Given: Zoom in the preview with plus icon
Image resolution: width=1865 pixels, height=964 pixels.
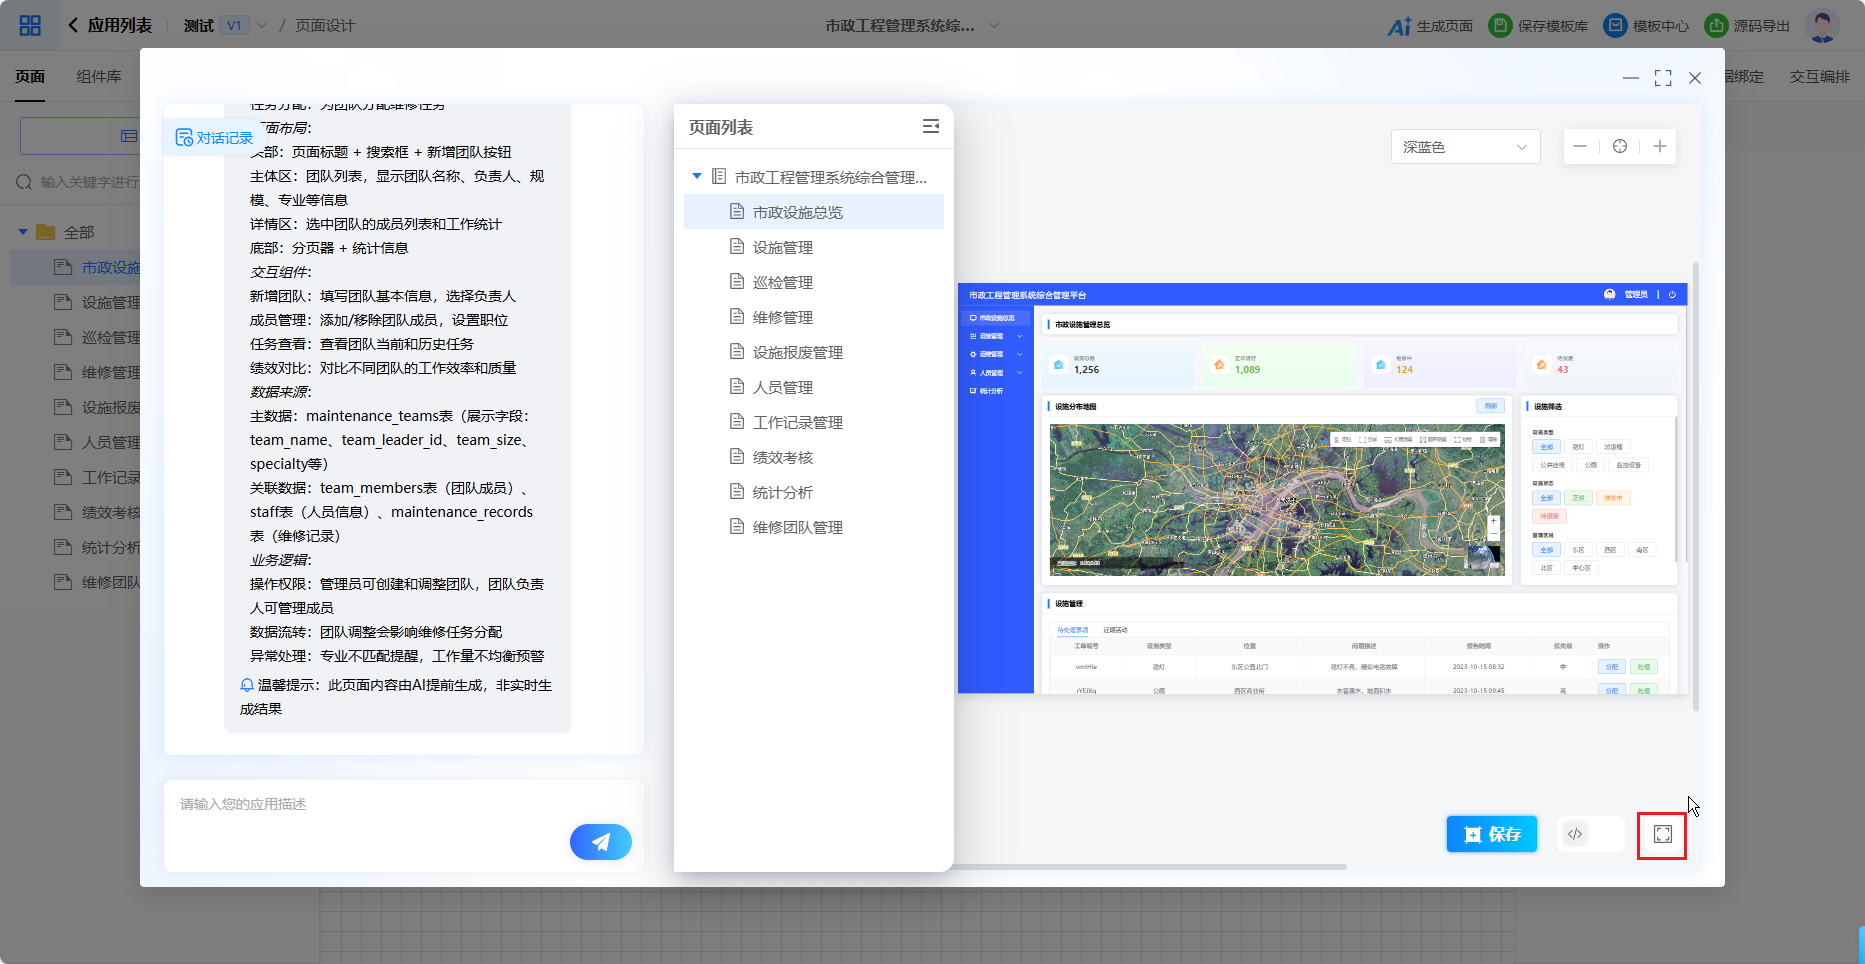Looking at the screenshot, I should click(1660, 147).
